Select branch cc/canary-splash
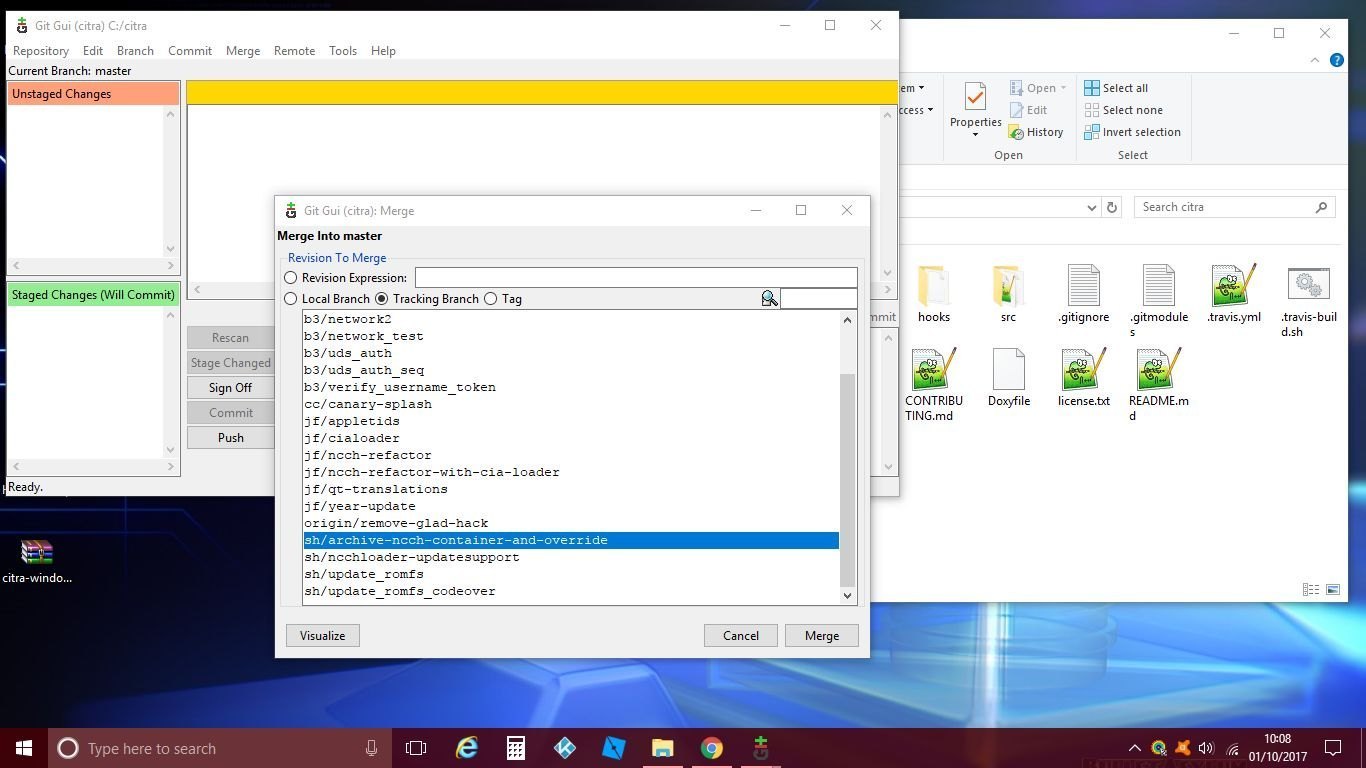1366x768 pixels. pos(571,404)
